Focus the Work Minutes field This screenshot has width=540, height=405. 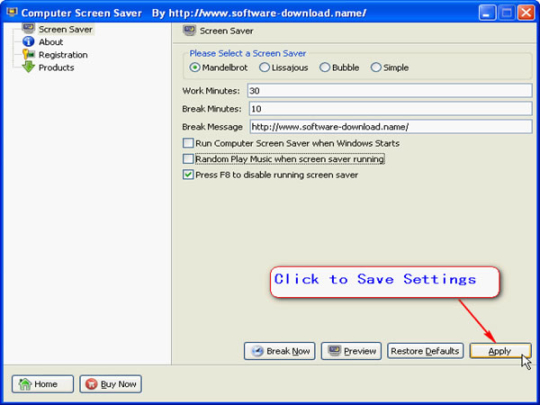point(390,91)
